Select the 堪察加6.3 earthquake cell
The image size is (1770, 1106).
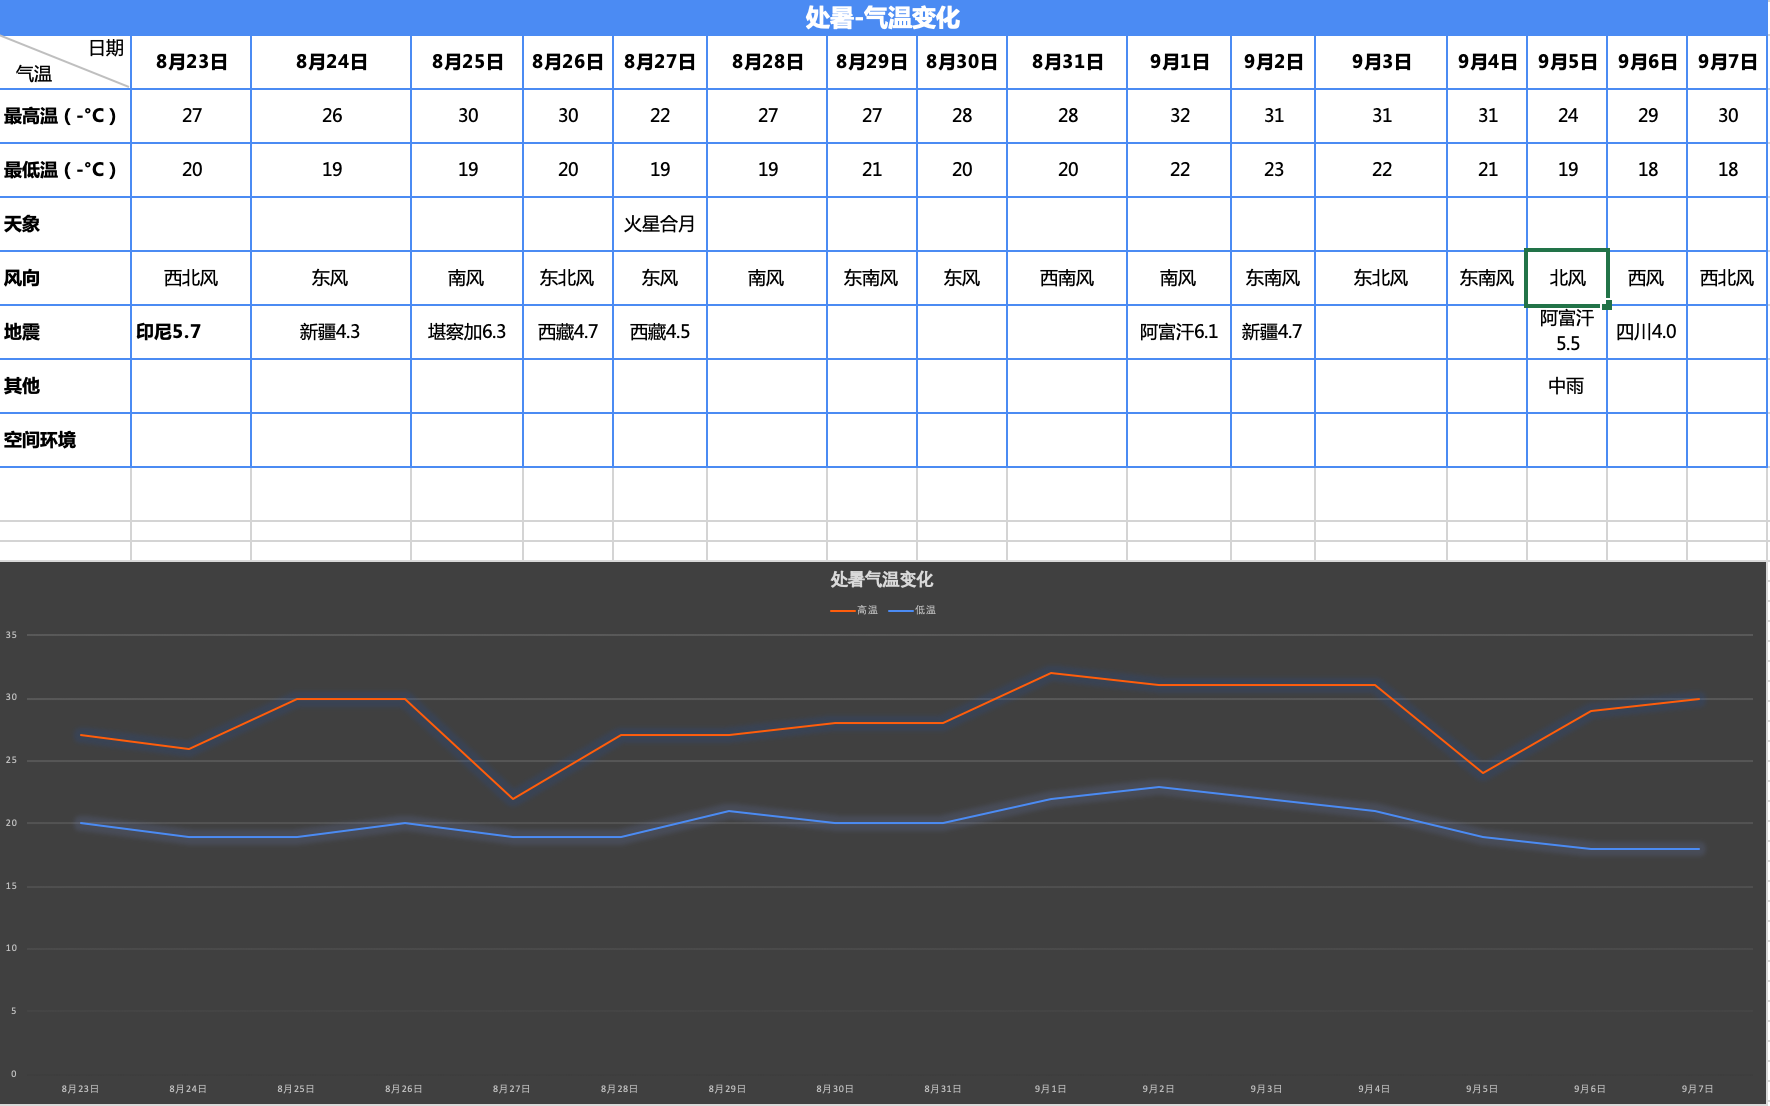pyautogui.click(x=467, y=332)
